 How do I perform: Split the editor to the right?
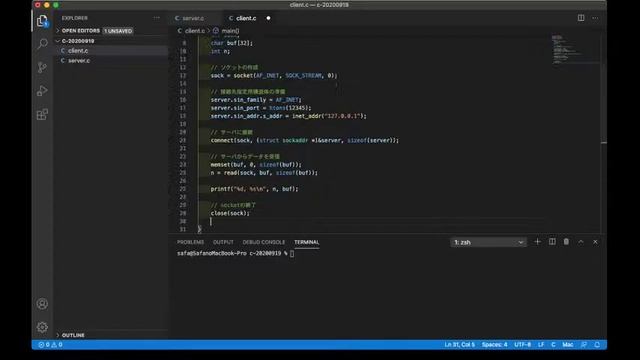581,18
